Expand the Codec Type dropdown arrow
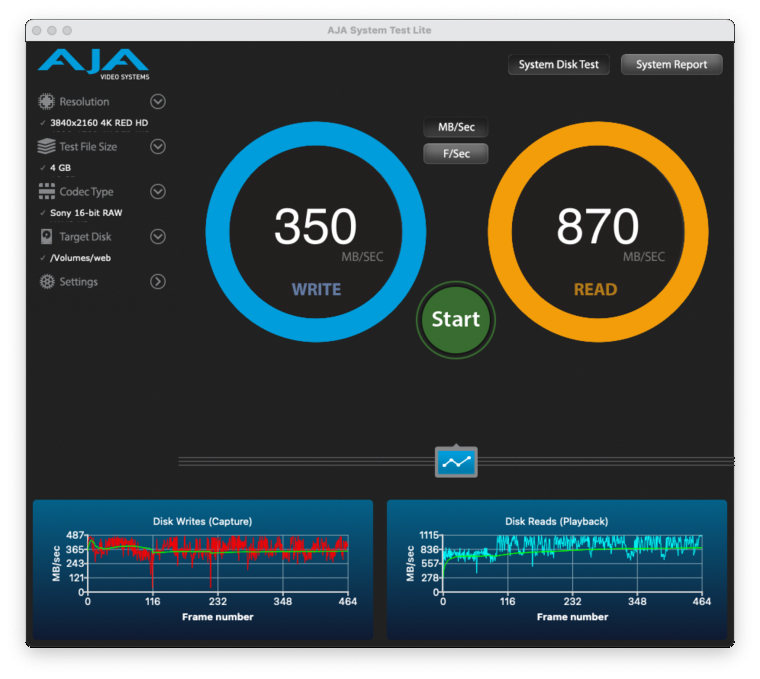 point(158,191)
